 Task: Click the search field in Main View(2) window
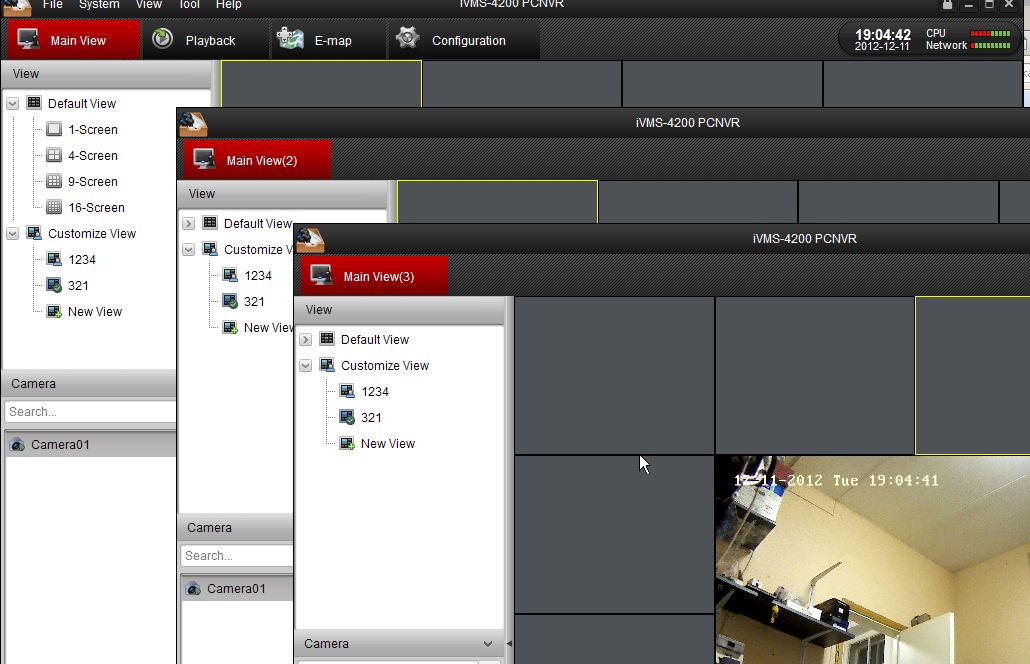click(237, 556)
